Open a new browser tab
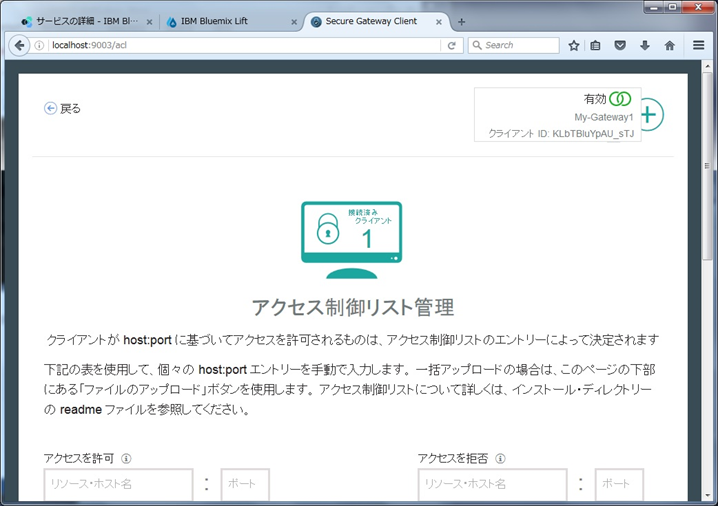 tap(462, 21)
